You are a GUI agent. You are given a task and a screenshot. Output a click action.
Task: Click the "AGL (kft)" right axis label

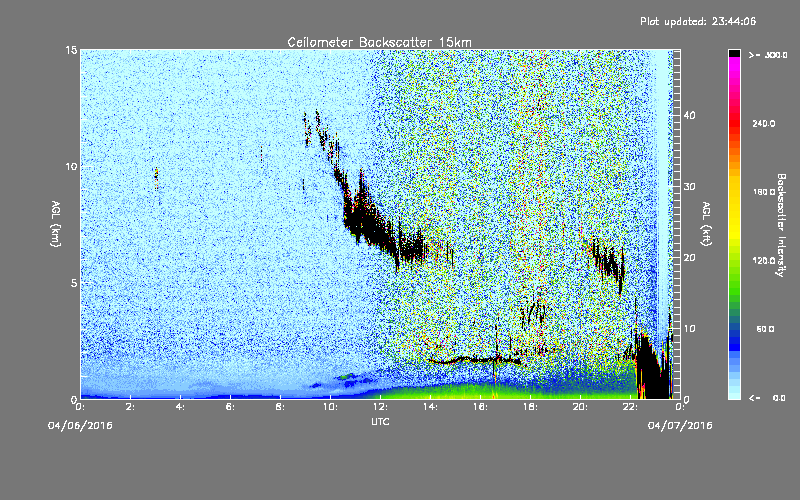[x=706, y=223]
